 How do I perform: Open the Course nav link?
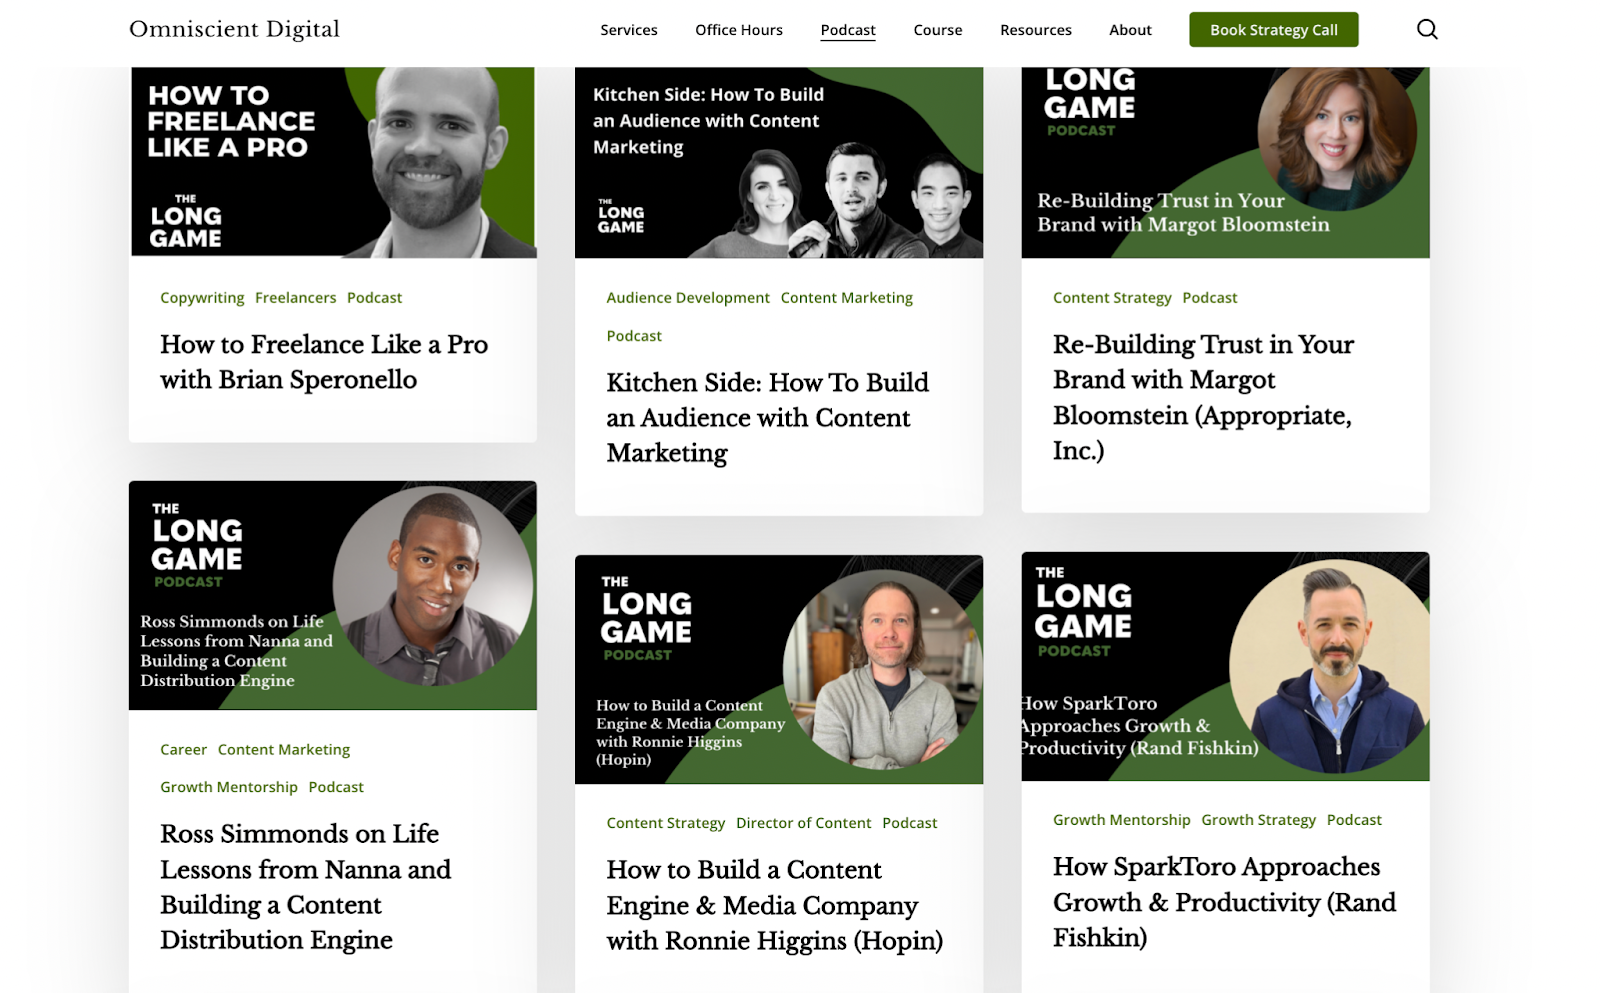[938, 30]
